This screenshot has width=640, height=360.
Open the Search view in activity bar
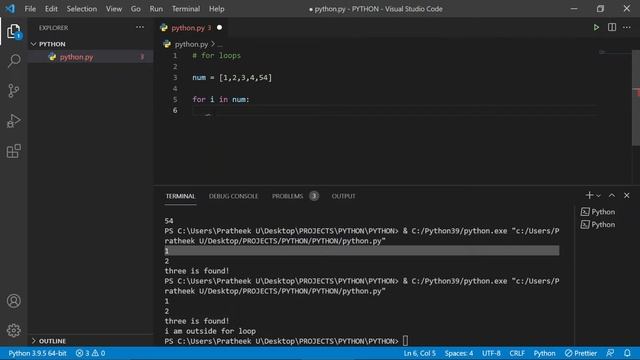tap(13, 61)
